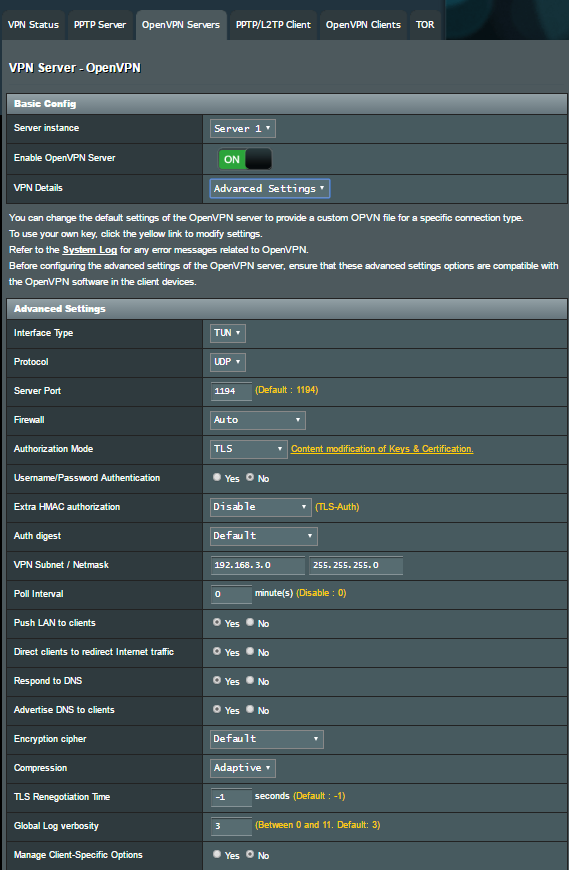Select No for Username/Password Authentication

tap(250, 477)
